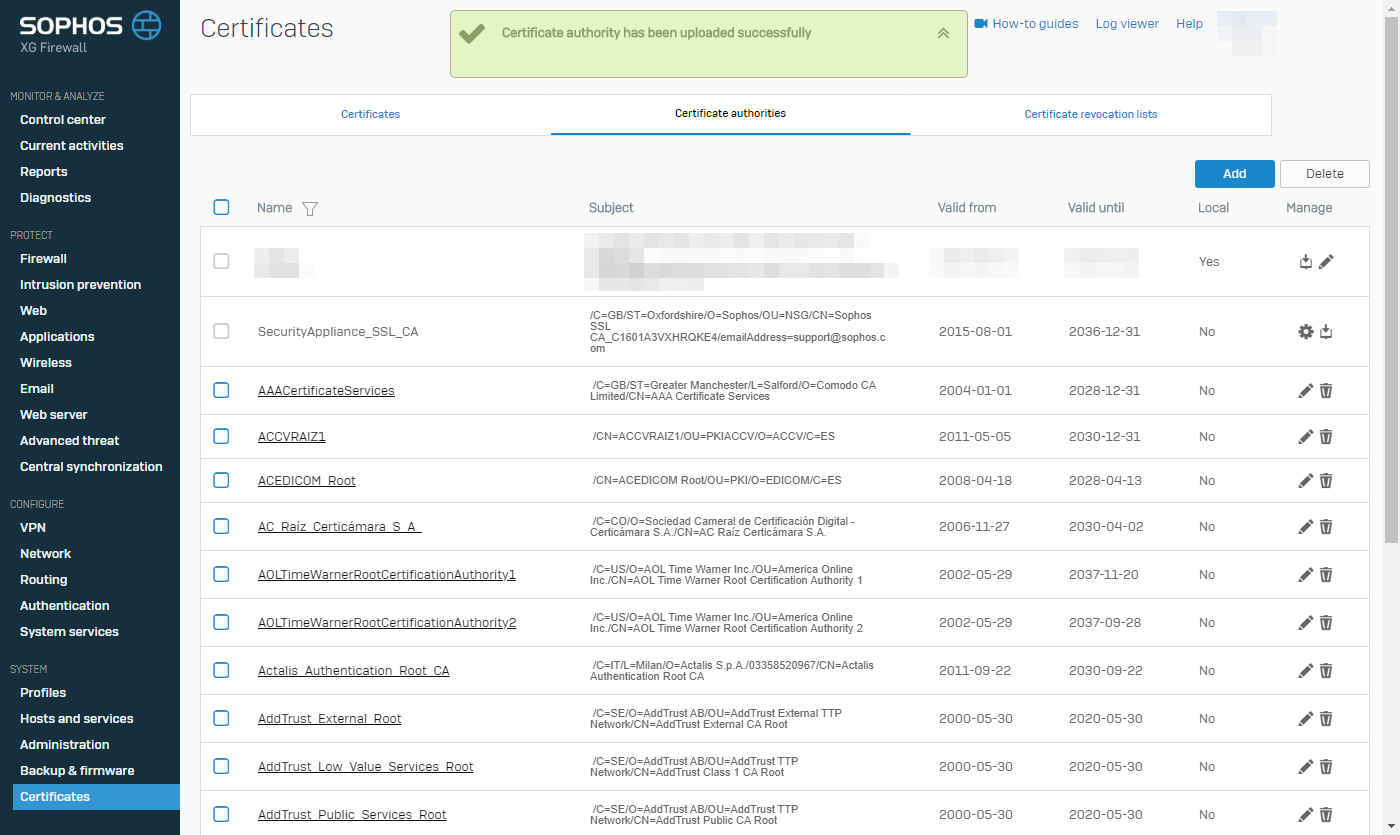This screenshot has width=1400, height=835.
Task: Open AddTrust_Public_Services_Root name link
Action: [x=352, y=815]
